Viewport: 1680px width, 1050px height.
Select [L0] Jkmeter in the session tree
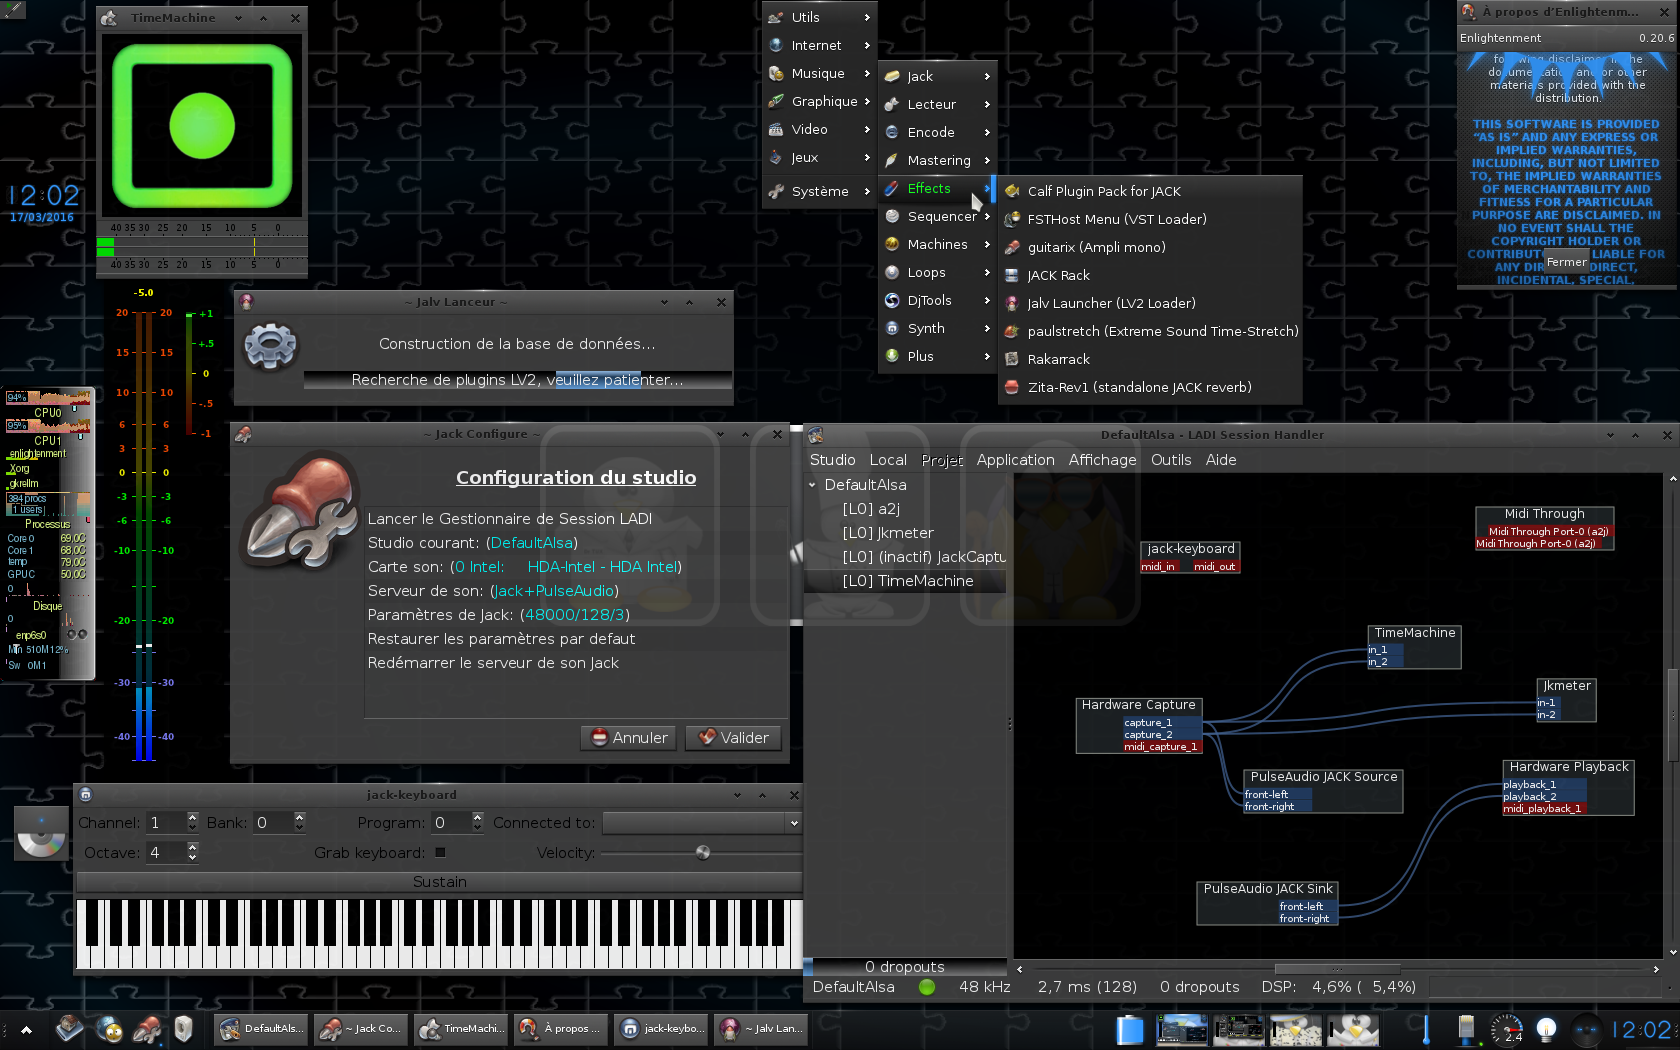pos(888,533)
